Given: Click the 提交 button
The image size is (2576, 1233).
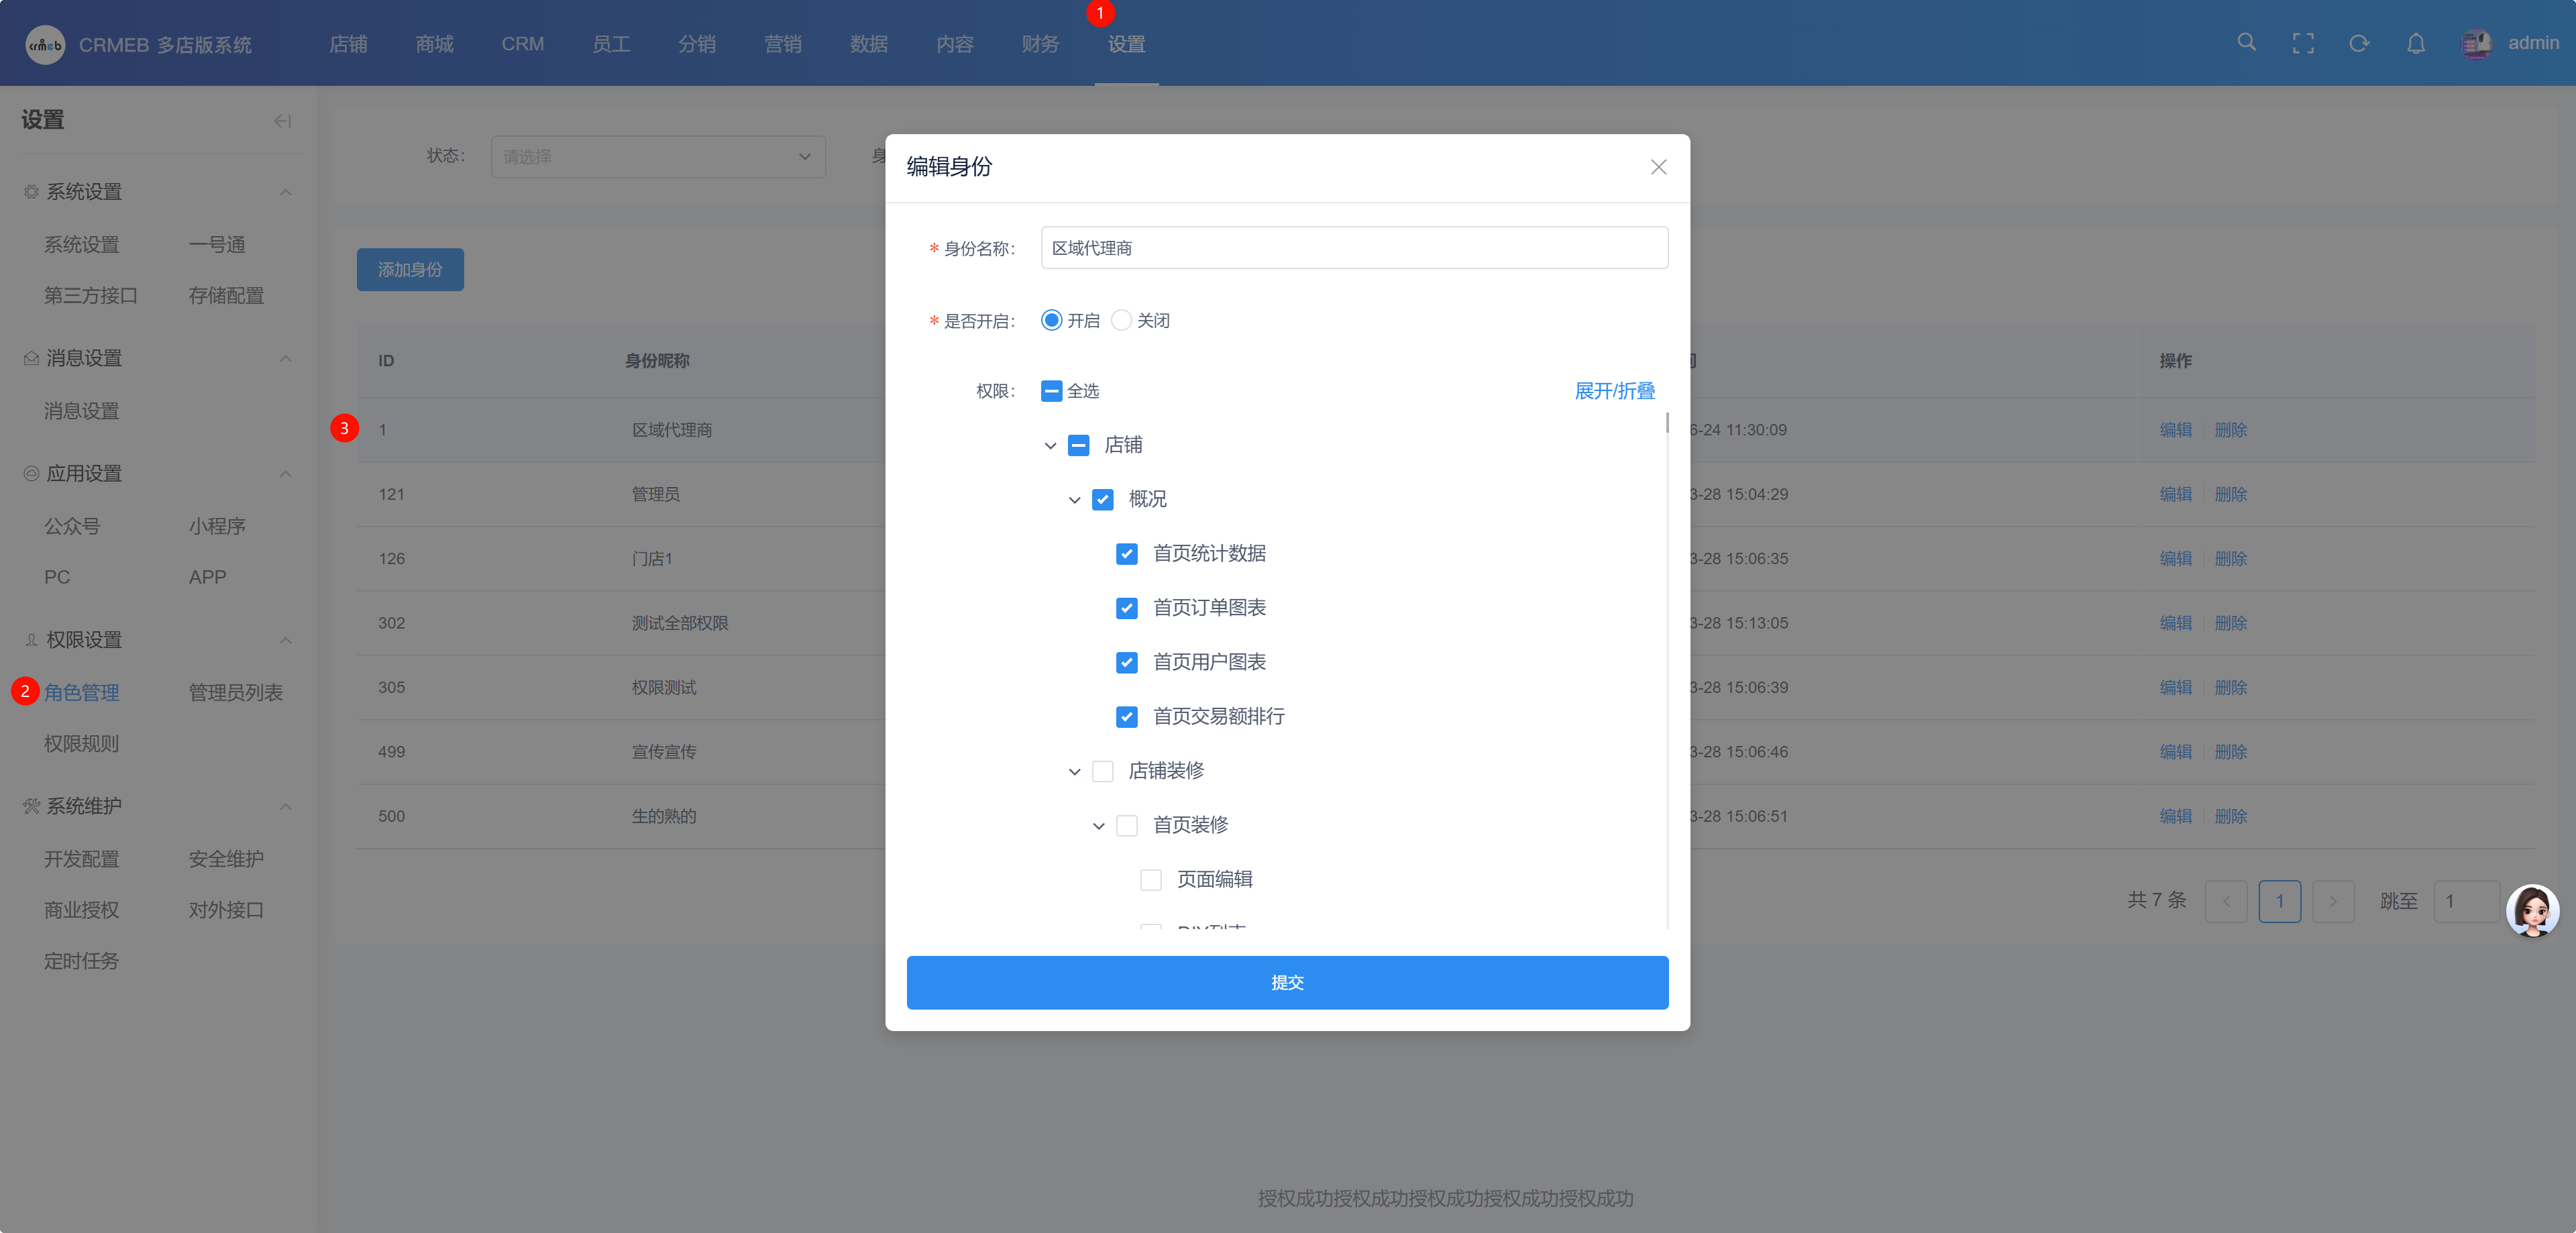Looking at the screenshot, I should coord(1287,982).
